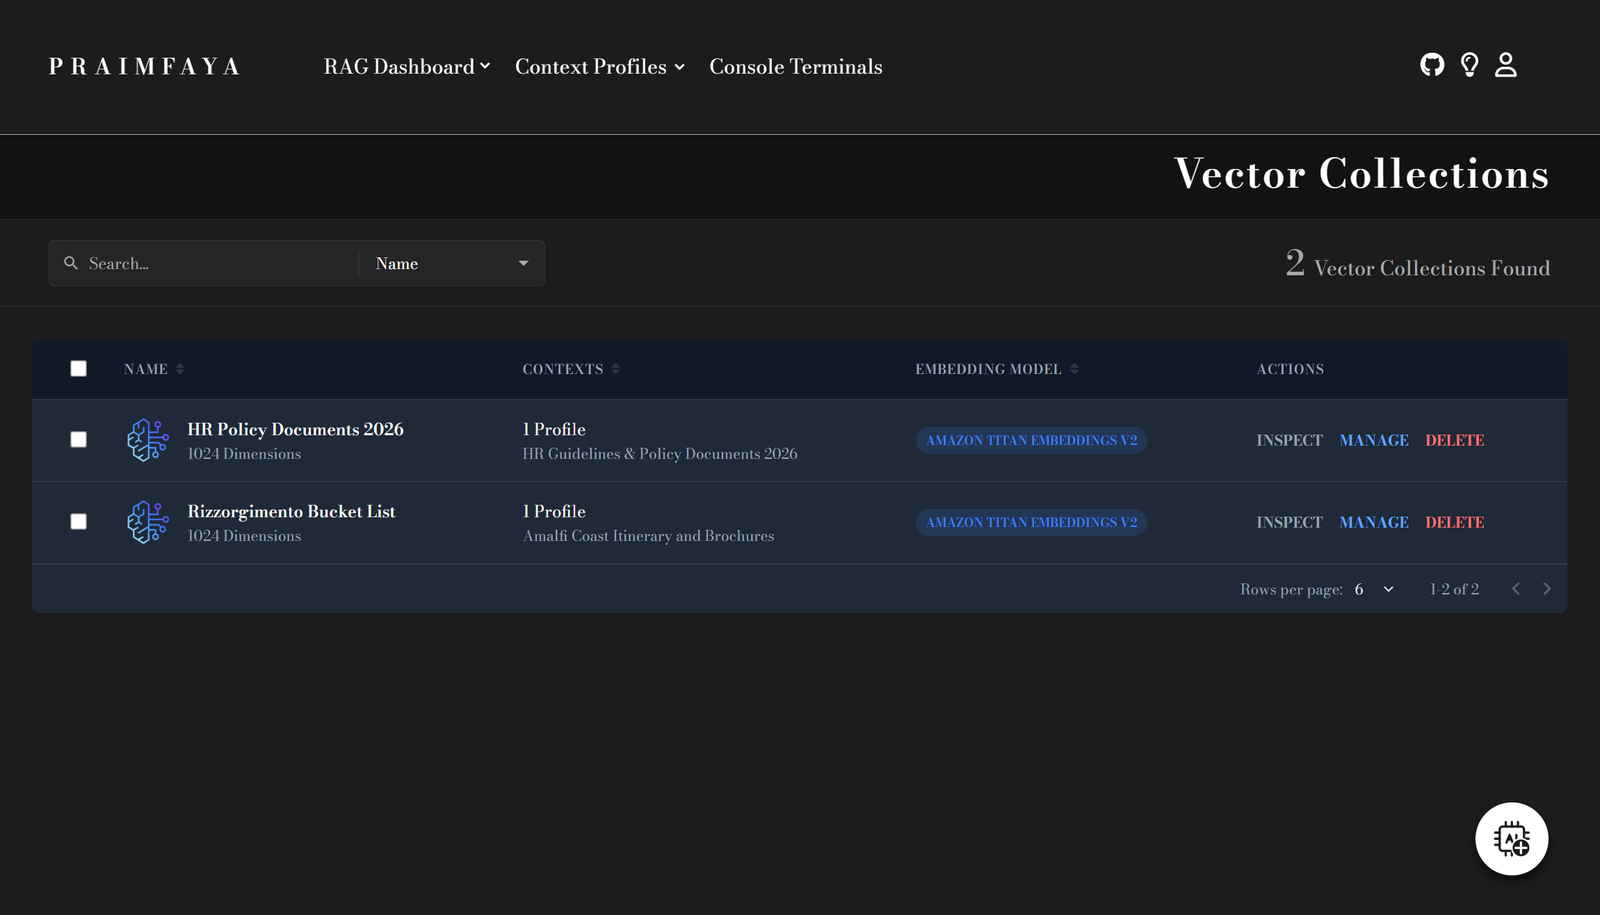Open the user account icon
The image size is (1600, 915).
[1506, 65]
